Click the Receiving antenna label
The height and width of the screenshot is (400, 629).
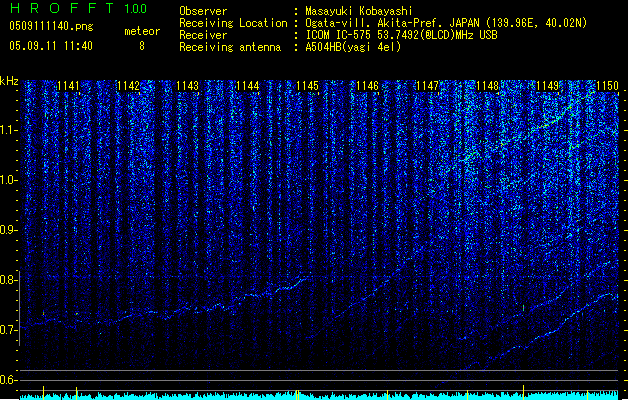coord(230,47)
